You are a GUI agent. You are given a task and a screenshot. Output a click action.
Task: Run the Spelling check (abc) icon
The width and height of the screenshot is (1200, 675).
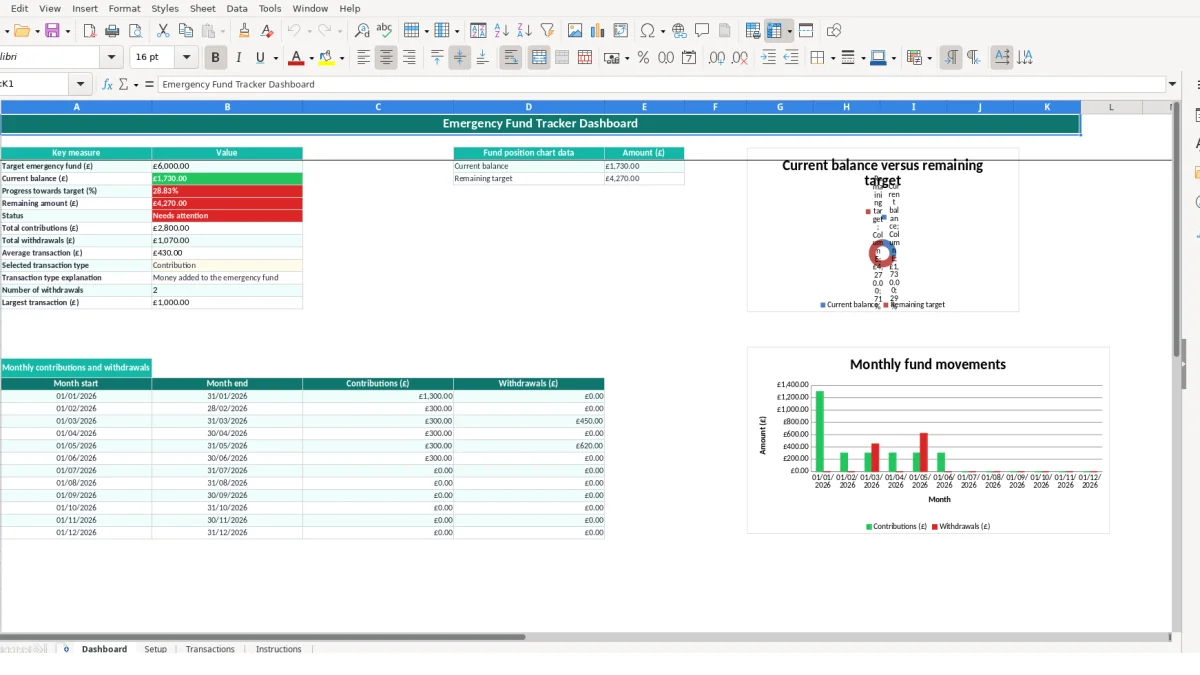[384, 31]
